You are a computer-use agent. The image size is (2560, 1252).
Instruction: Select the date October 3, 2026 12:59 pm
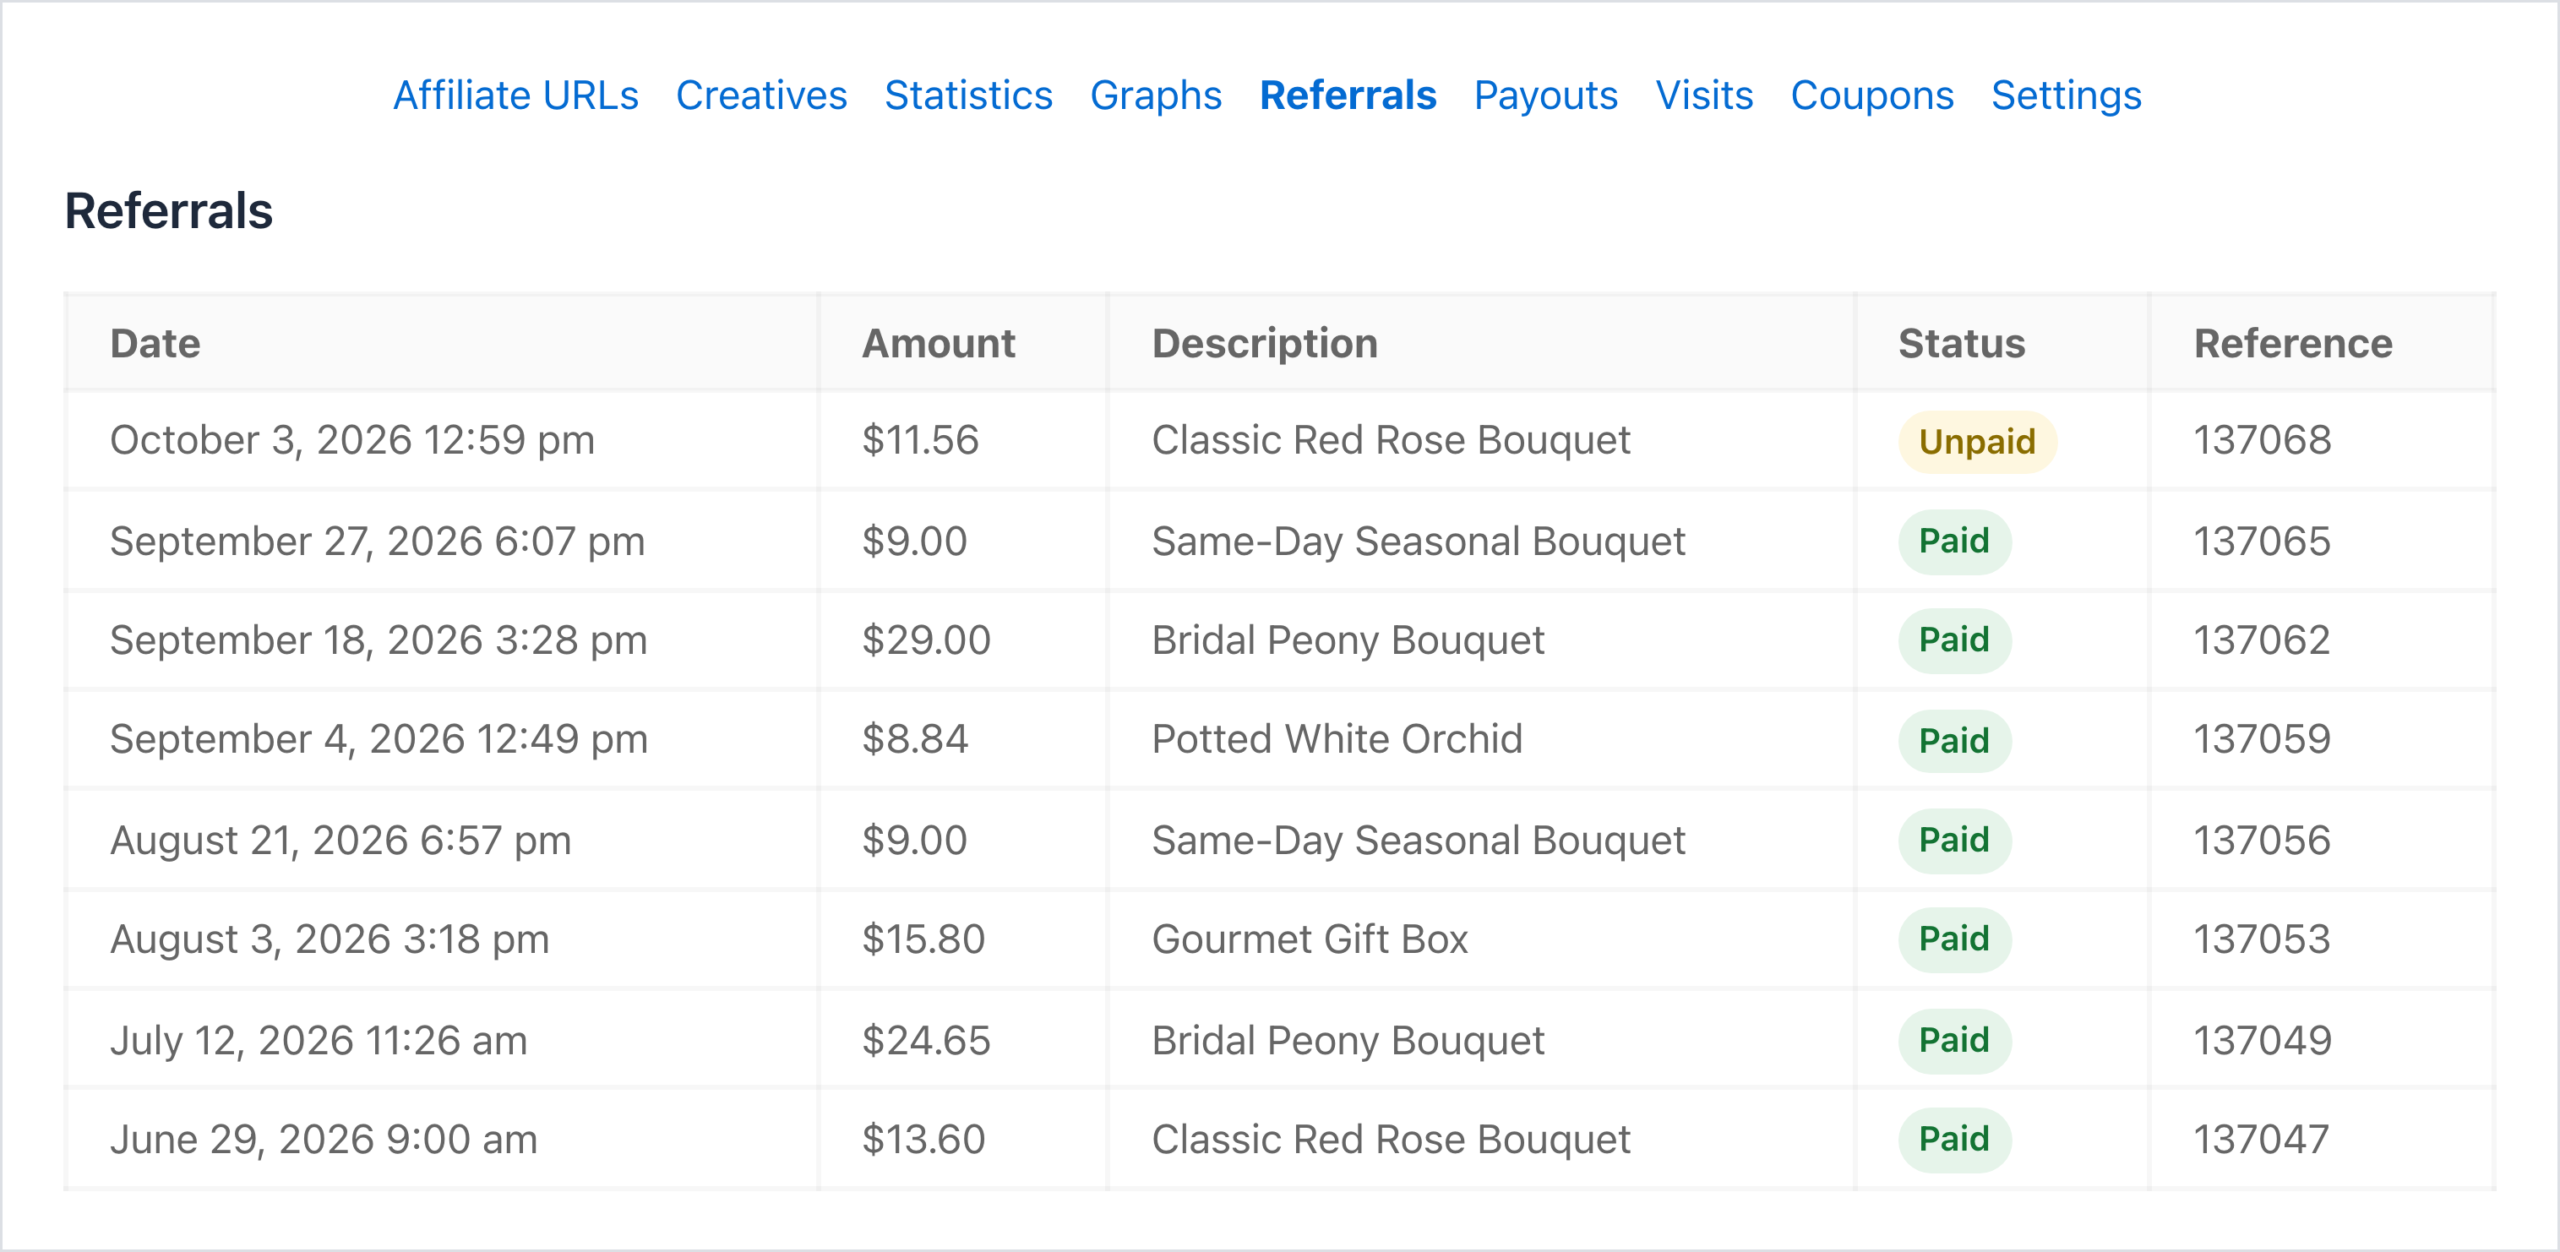tap(352, 440)
